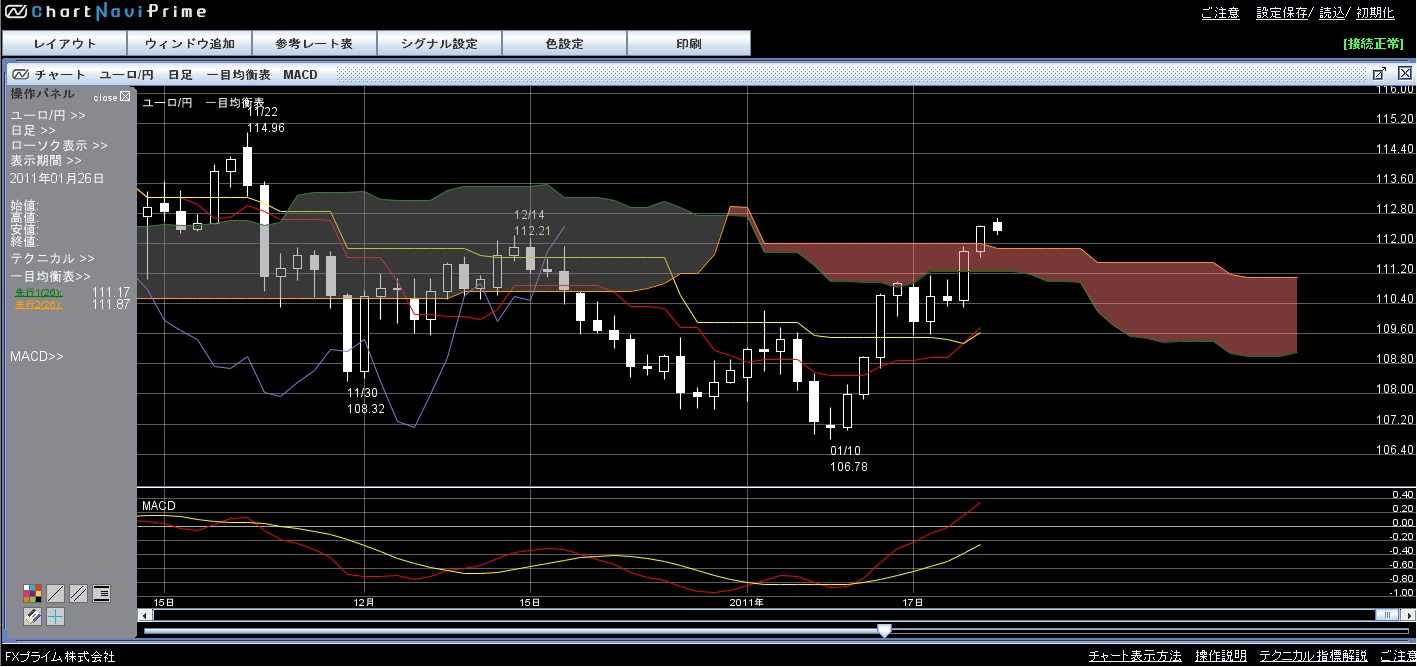Click the 設定保存 link at top right
The width and height of the screenshot is (1417, 667).
tap(1281, 13)
